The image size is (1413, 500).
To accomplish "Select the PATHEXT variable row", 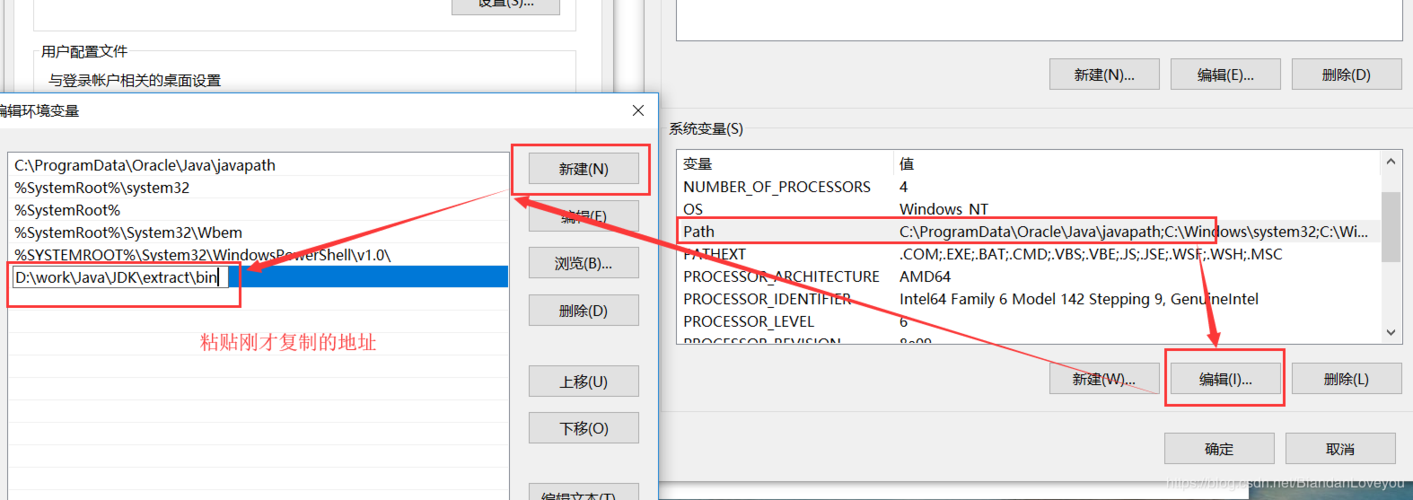I will (x=1028, y=254).
